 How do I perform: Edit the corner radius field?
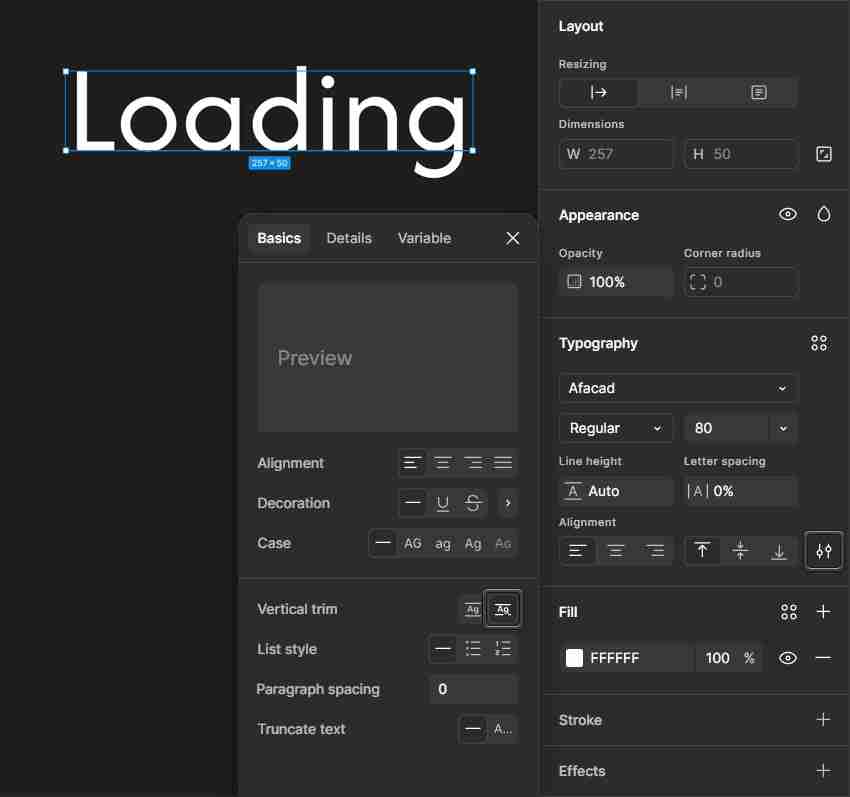(741, 282)
